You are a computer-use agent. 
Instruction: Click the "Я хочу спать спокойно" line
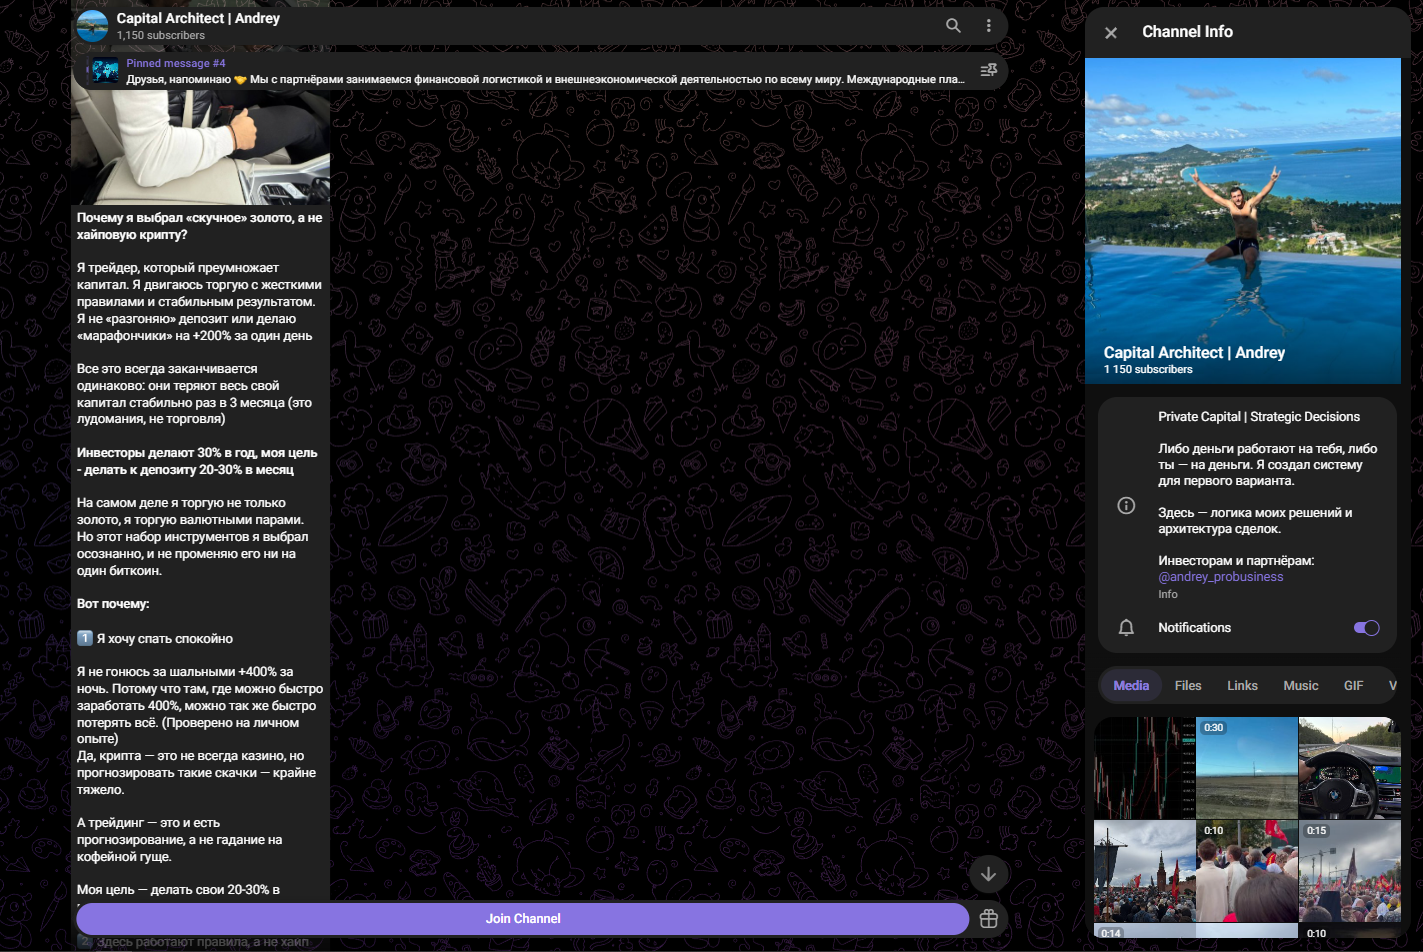165,639
